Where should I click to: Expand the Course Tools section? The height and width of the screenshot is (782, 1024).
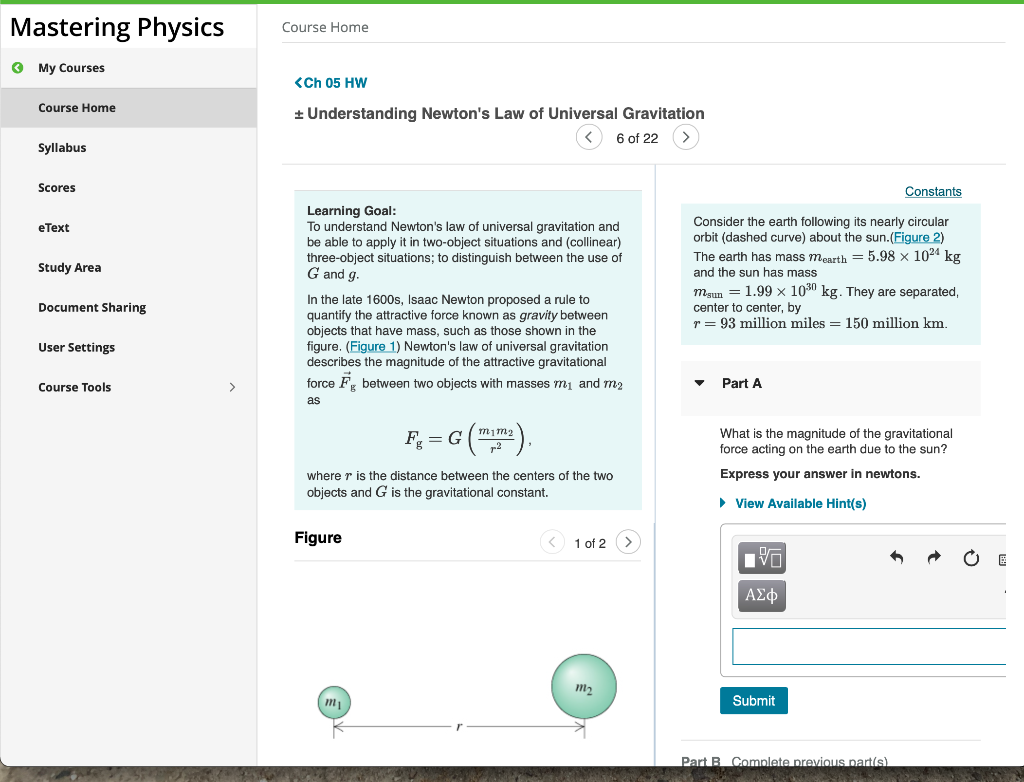[x=232, y=387]
